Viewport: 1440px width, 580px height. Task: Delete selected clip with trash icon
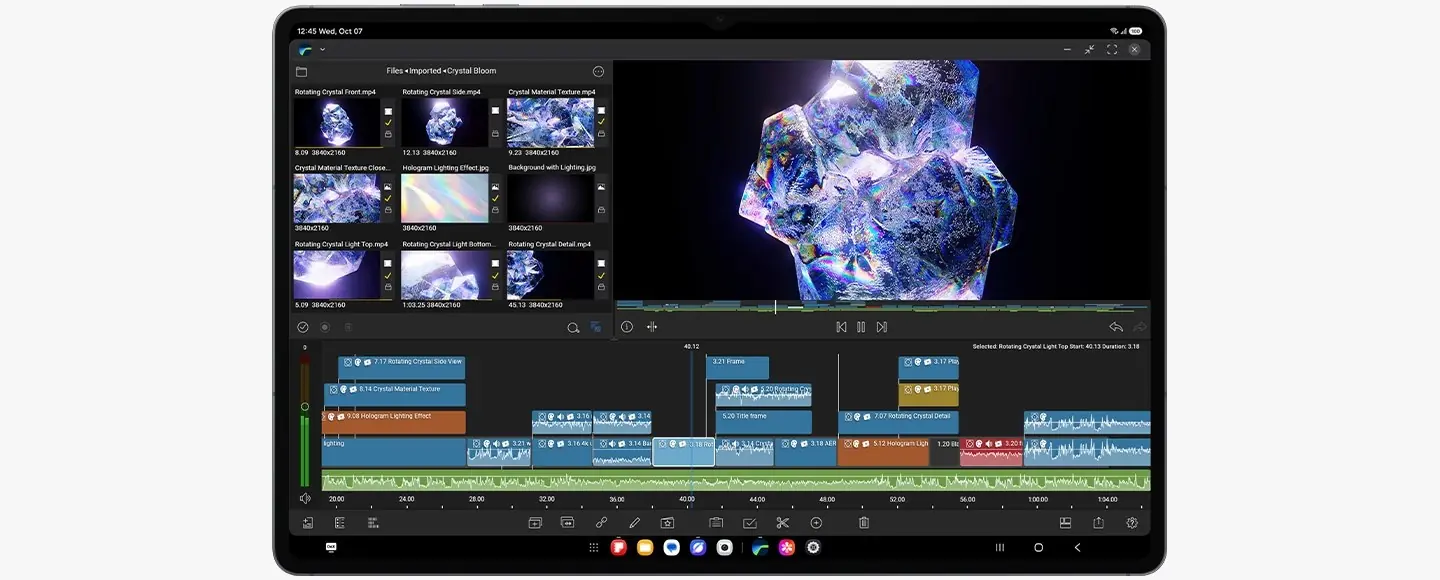point(864,522)
